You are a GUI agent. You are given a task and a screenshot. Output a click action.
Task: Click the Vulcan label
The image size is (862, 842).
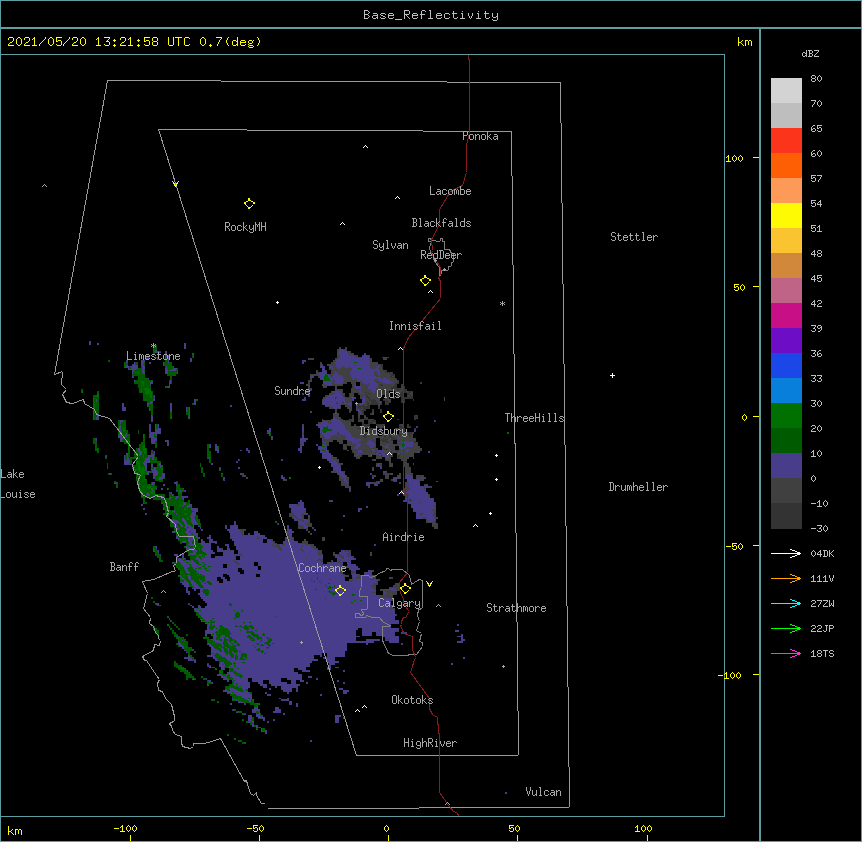tap(543, 792)
